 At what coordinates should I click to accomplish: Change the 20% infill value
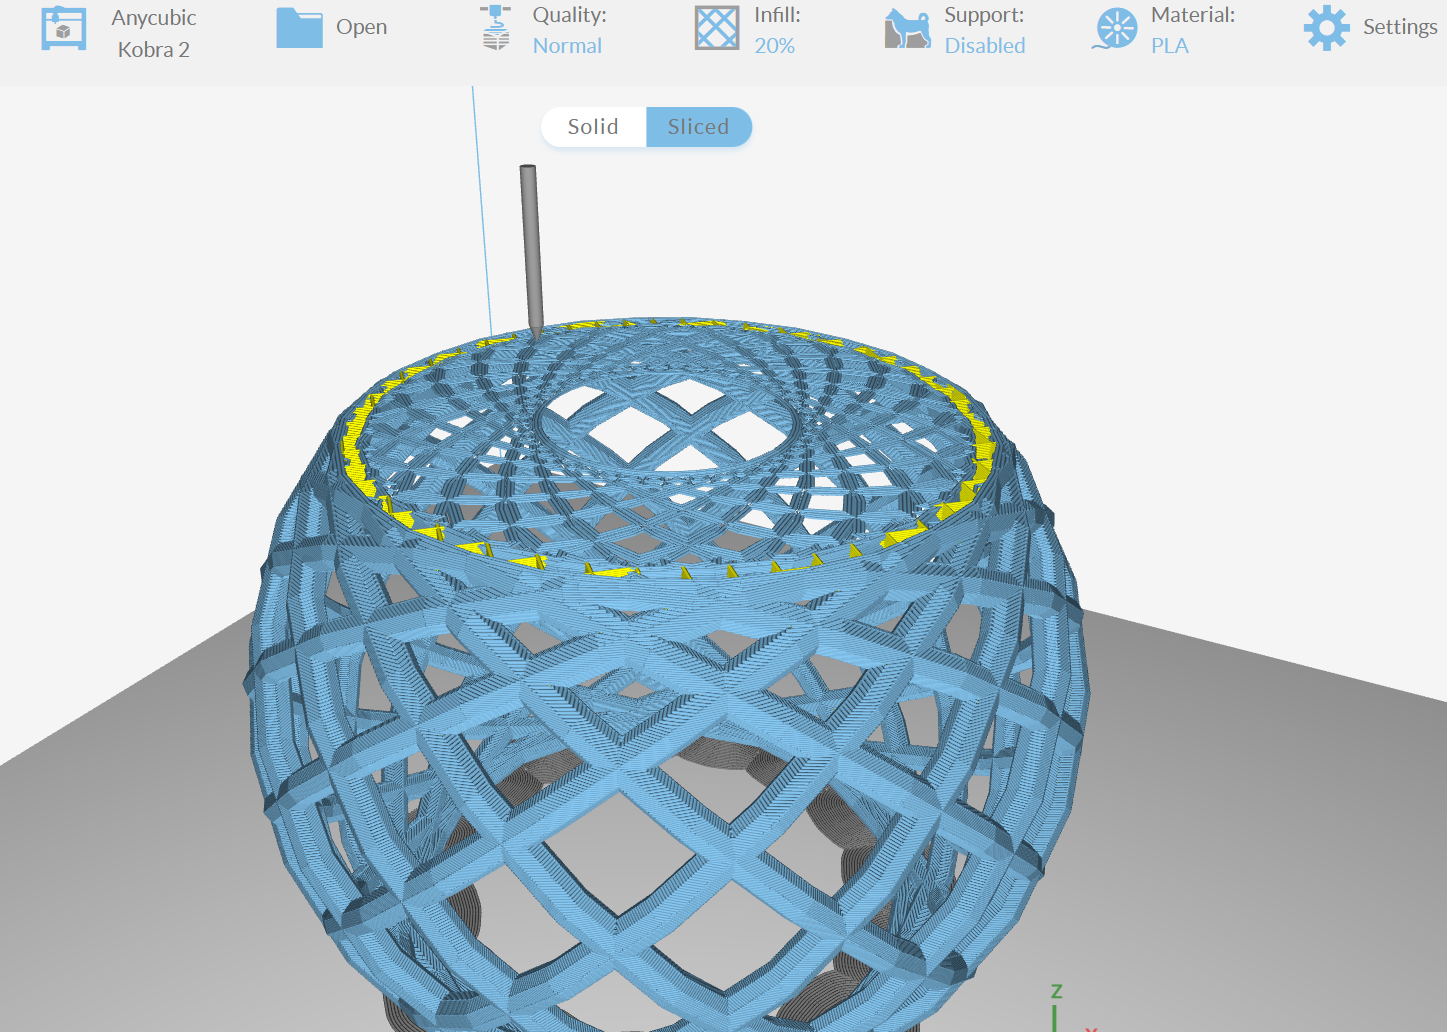775,46
